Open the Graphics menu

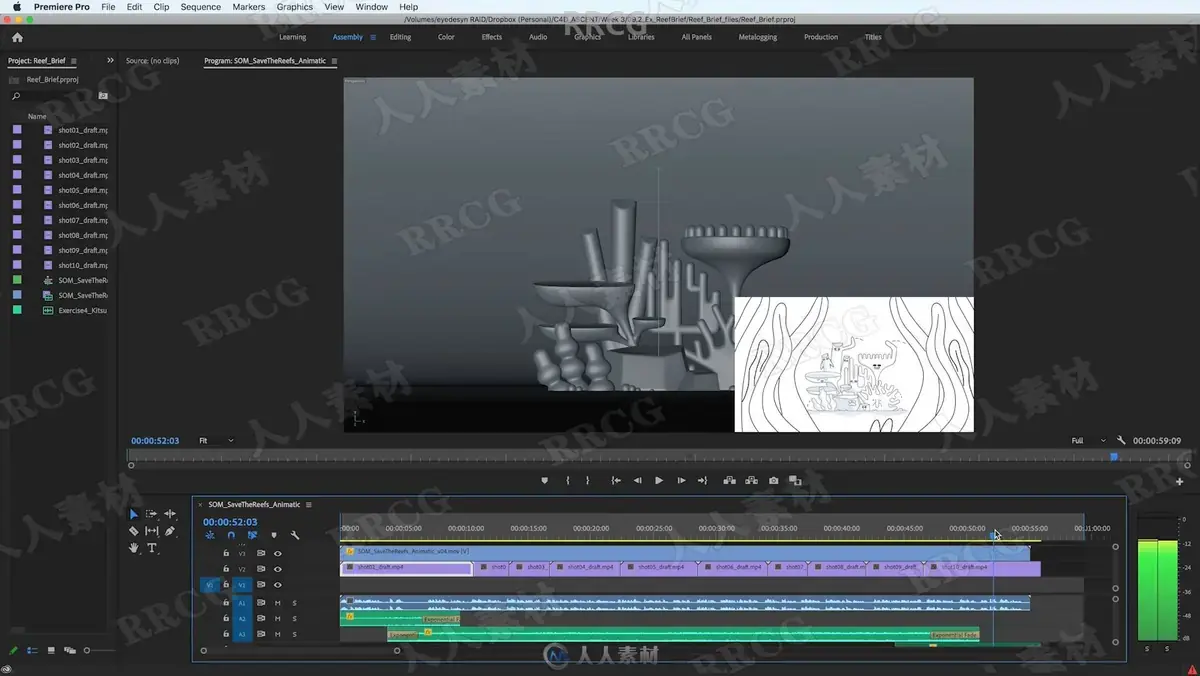(x=295, y=7)
